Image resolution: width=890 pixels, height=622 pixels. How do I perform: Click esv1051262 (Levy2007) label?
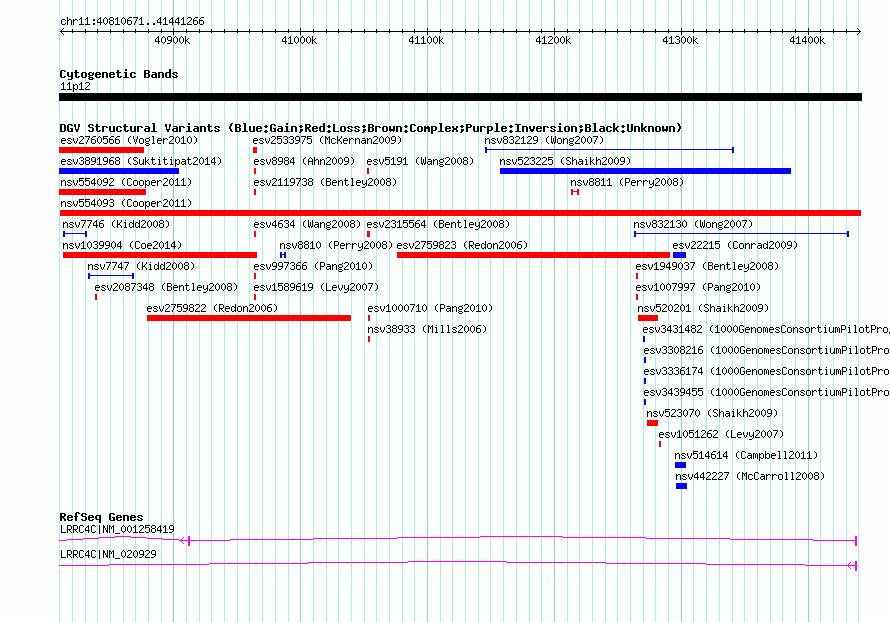click(721, 434)
